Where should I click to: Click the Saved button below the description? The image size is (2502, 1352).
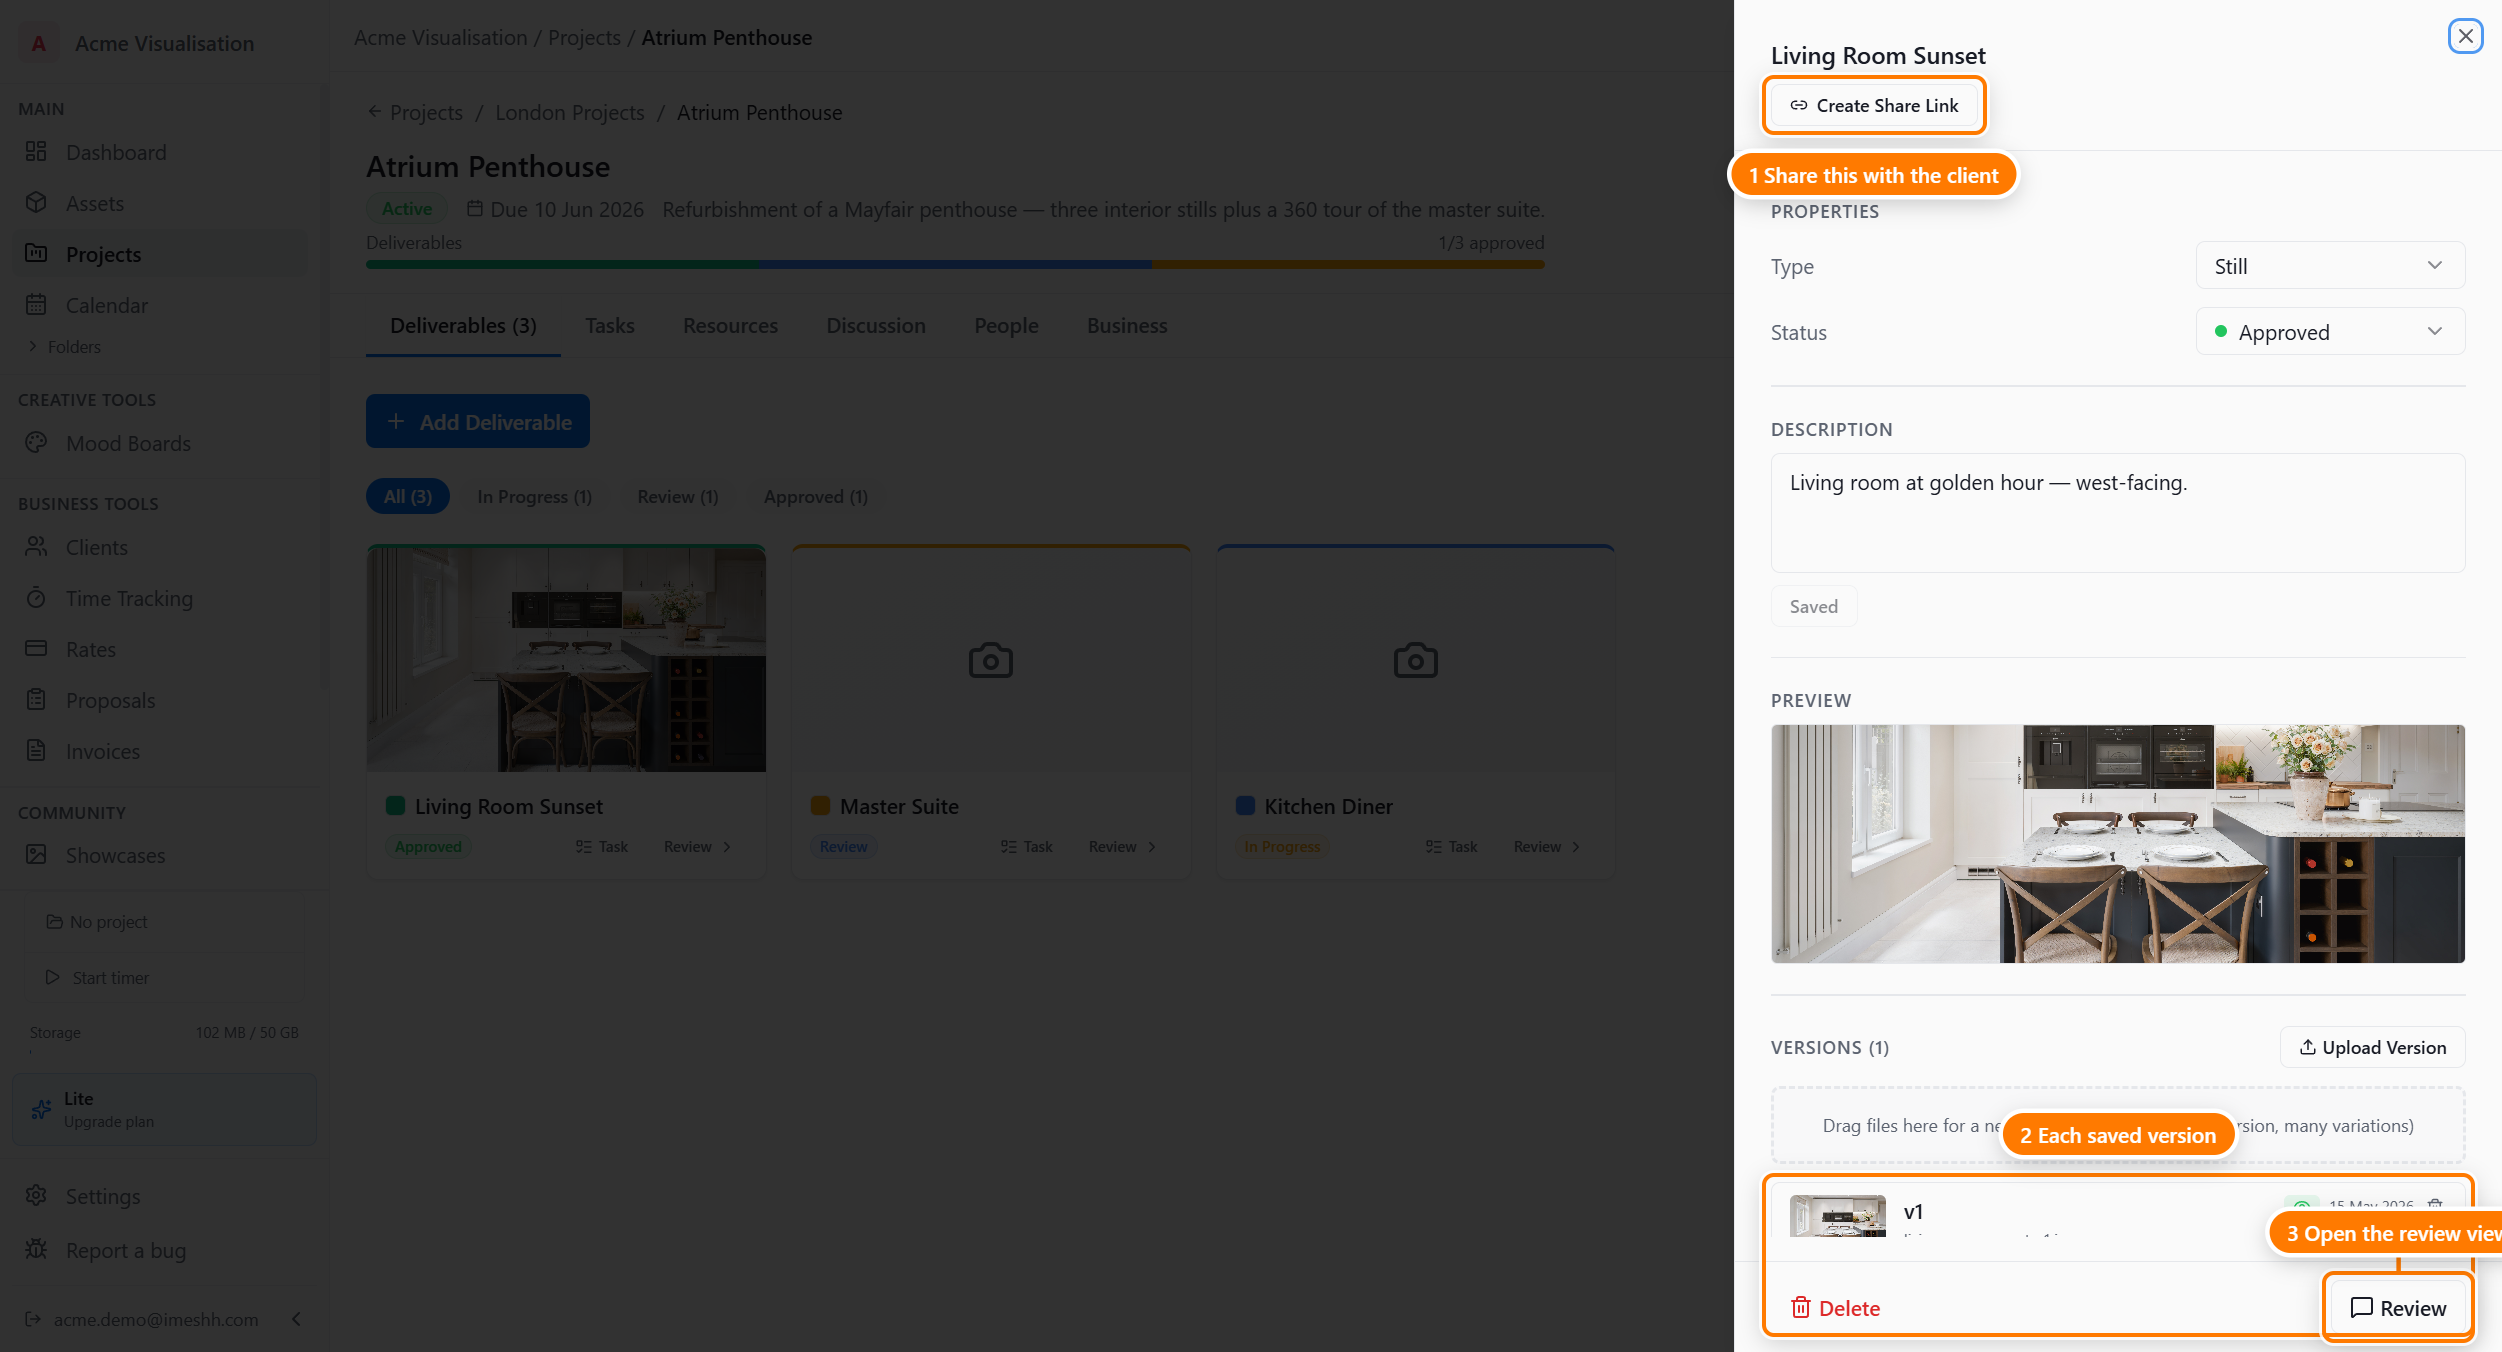[x=1813, y=606]
